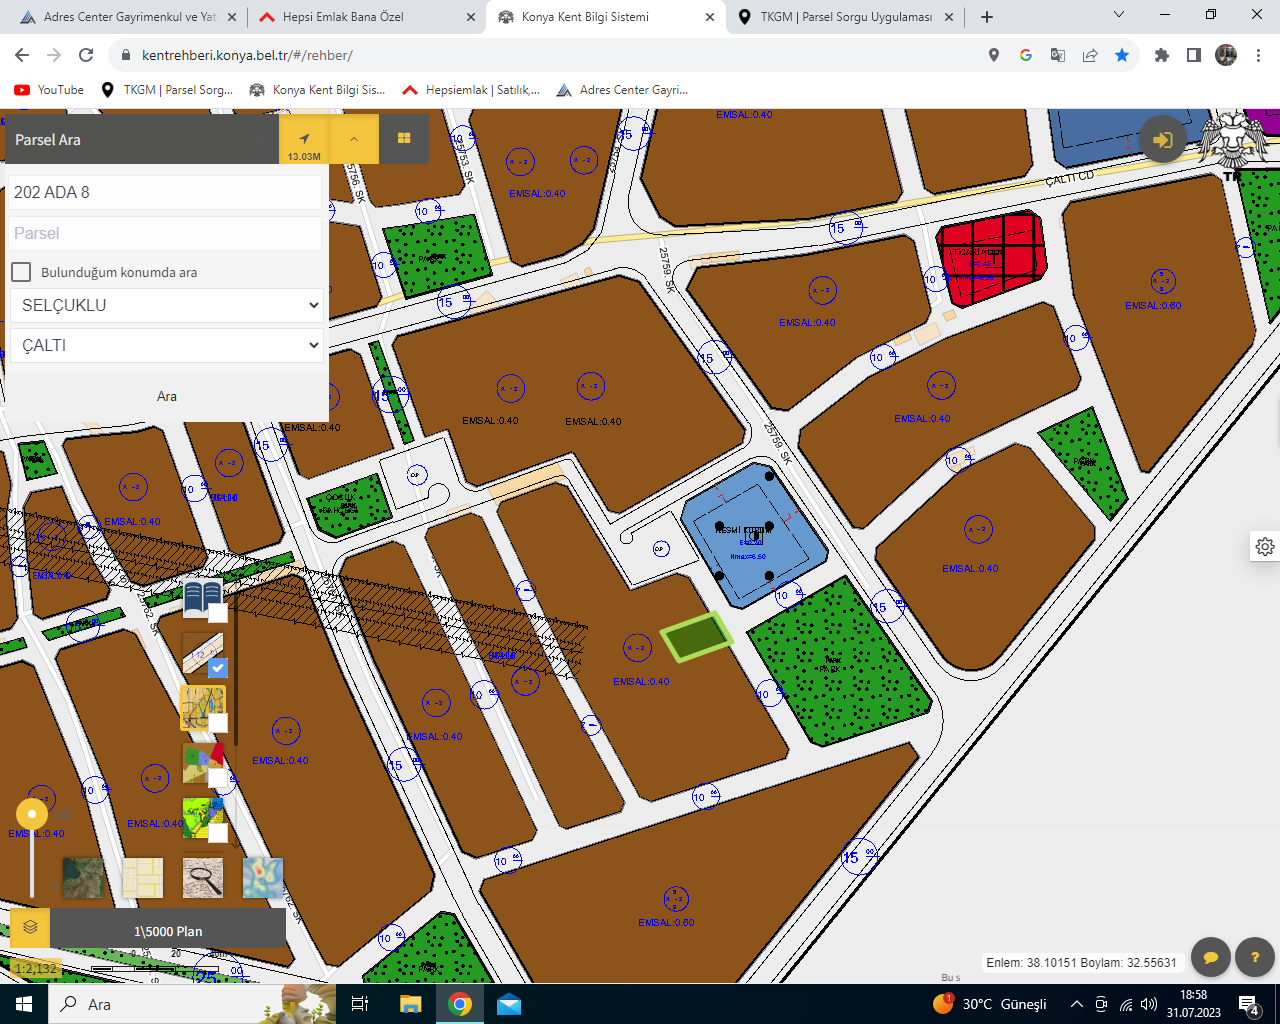Show hidden tray icons chevron
Screen dimensions: 1280x1024
(1077, 1004)
